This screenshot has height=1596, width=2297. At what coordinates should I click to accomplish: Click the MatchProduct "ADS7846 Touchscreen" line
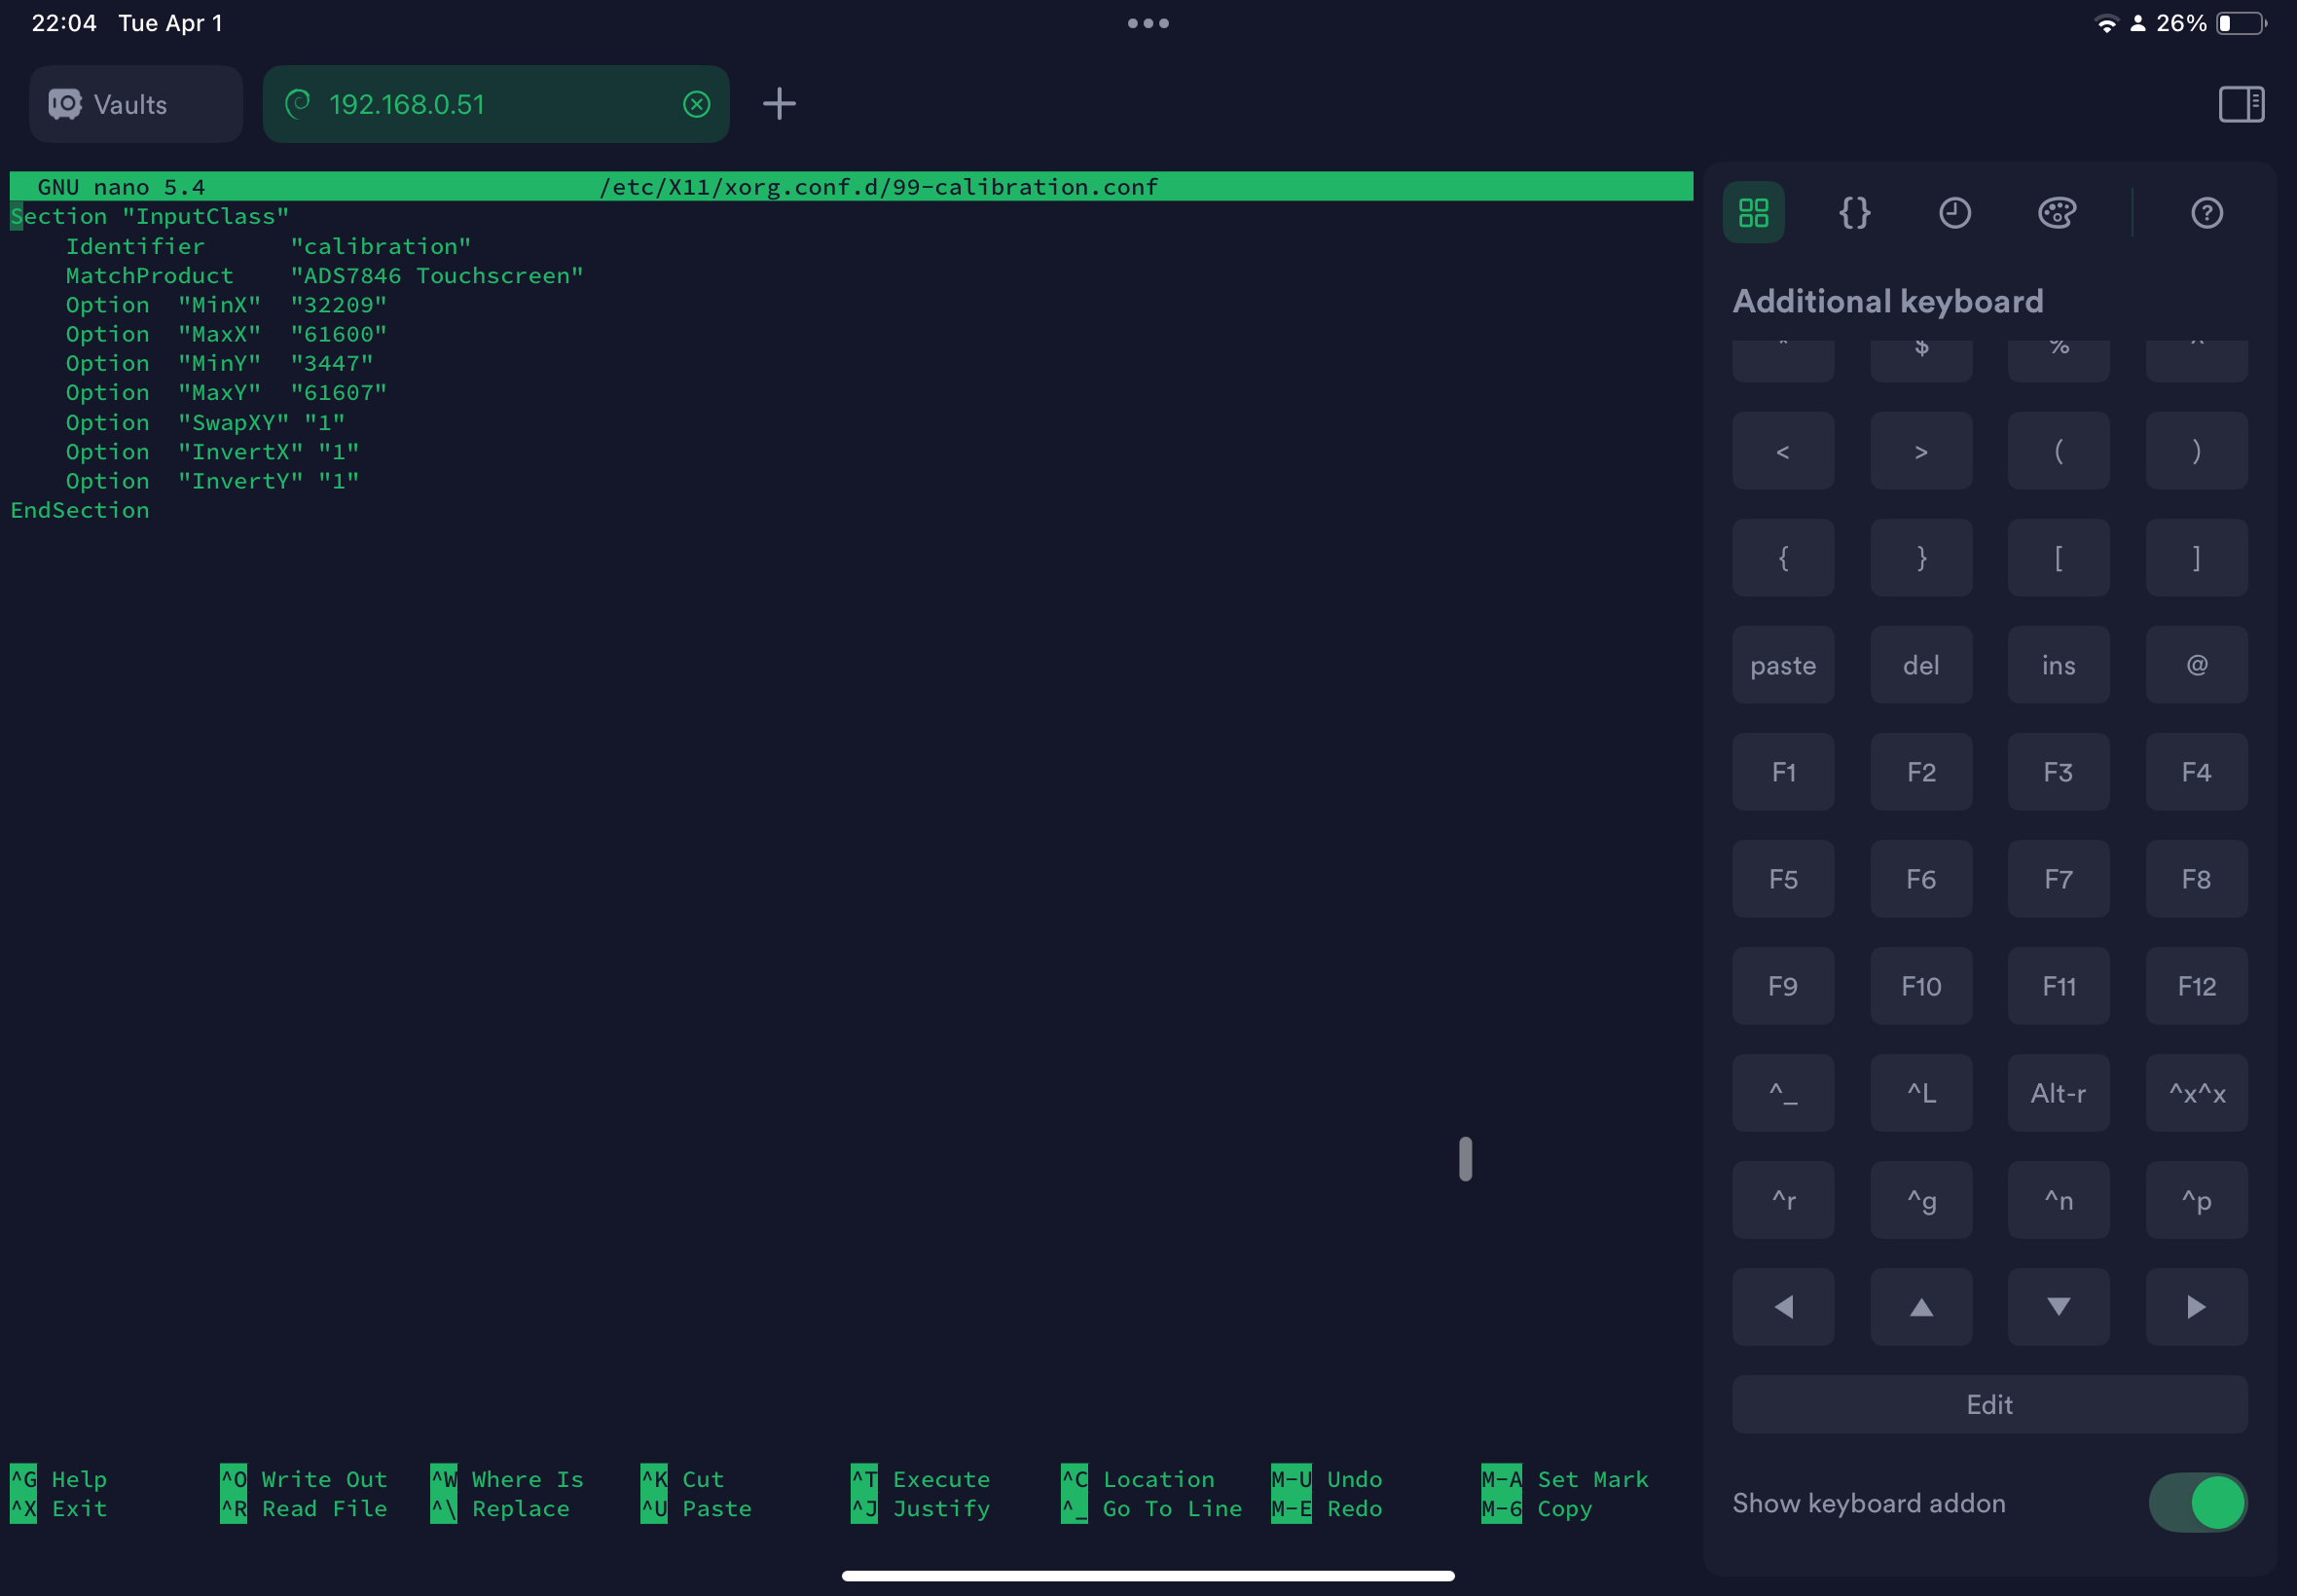(x=325, y=276)
